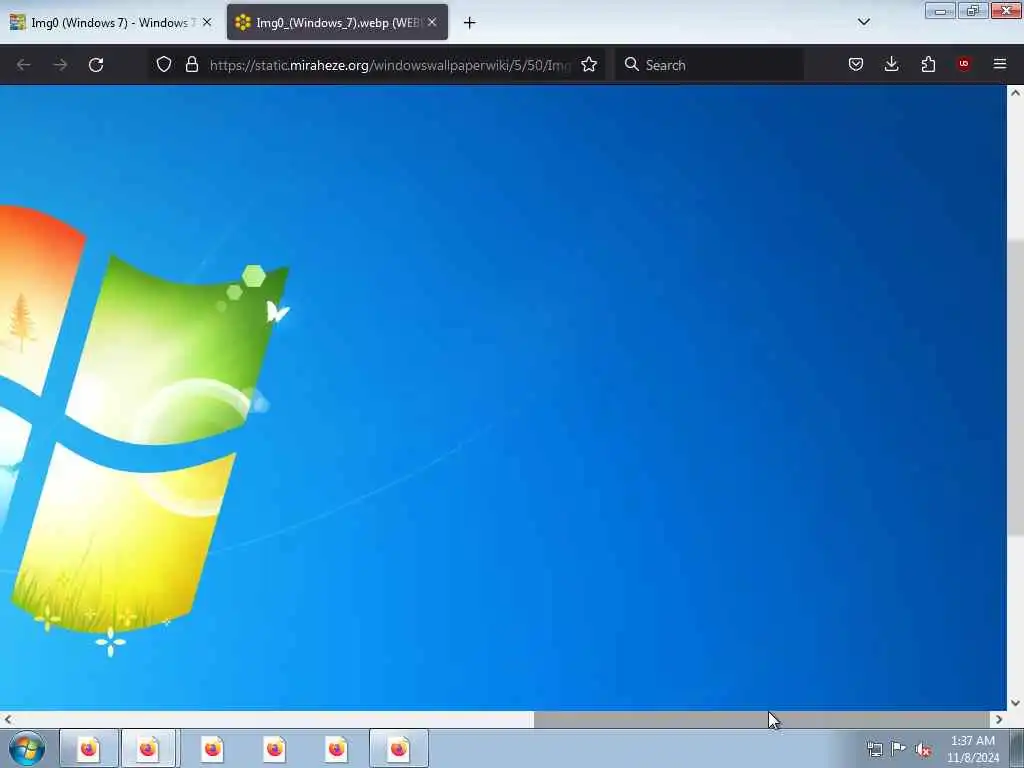The height and width of the screenshot is (768, 1024).
Task: Click the scroll down arrow
Action: pyautogui.click(x=1015, y=703)
